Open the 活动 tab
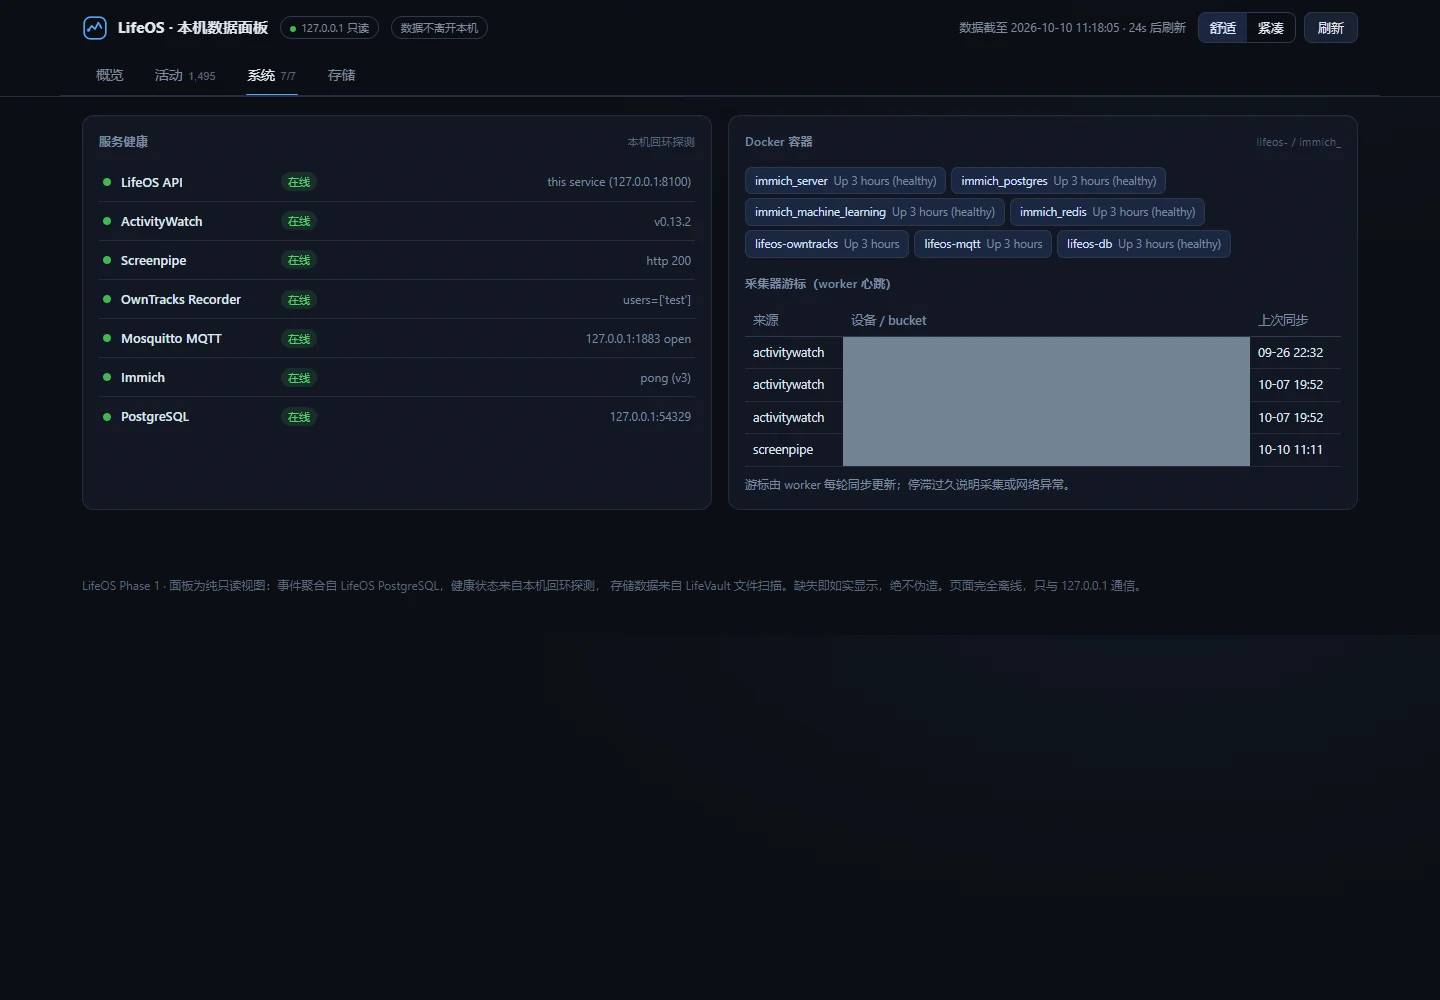 [x=185, y=75]
